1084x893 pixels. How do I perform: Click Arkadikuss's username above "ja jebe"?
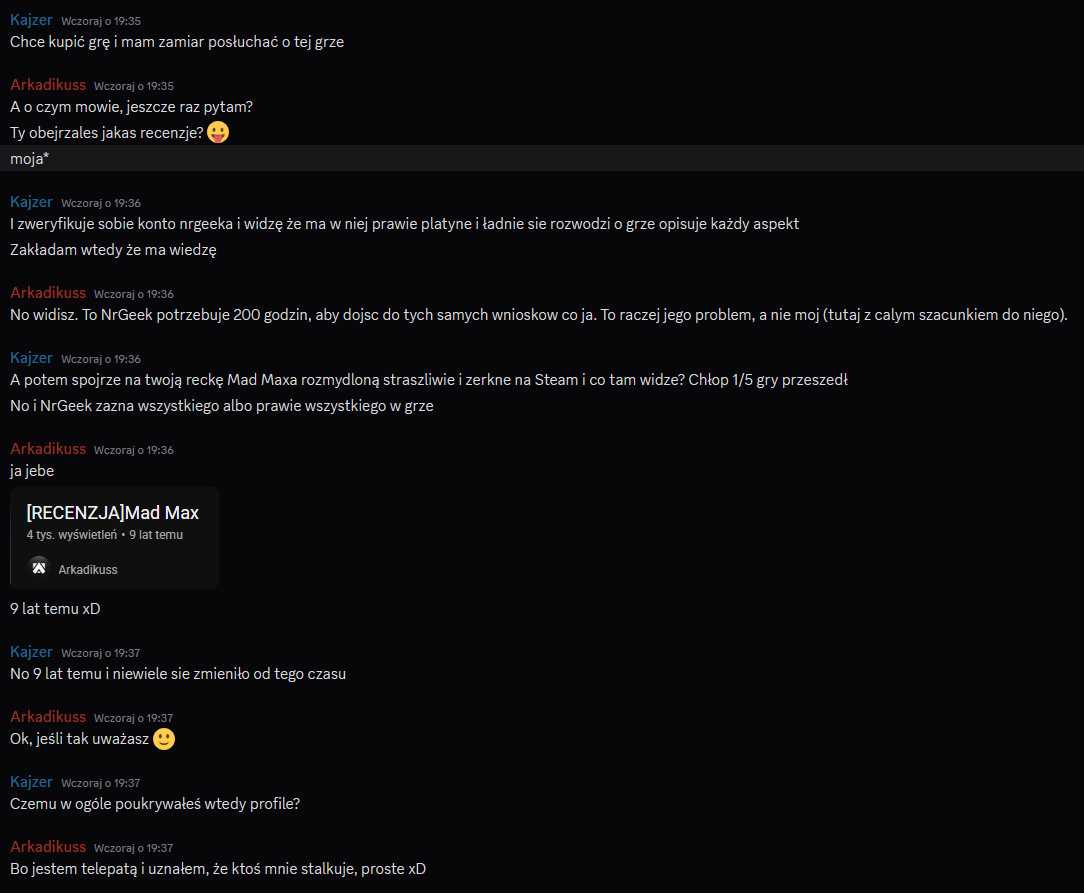[x=48, y=449]
